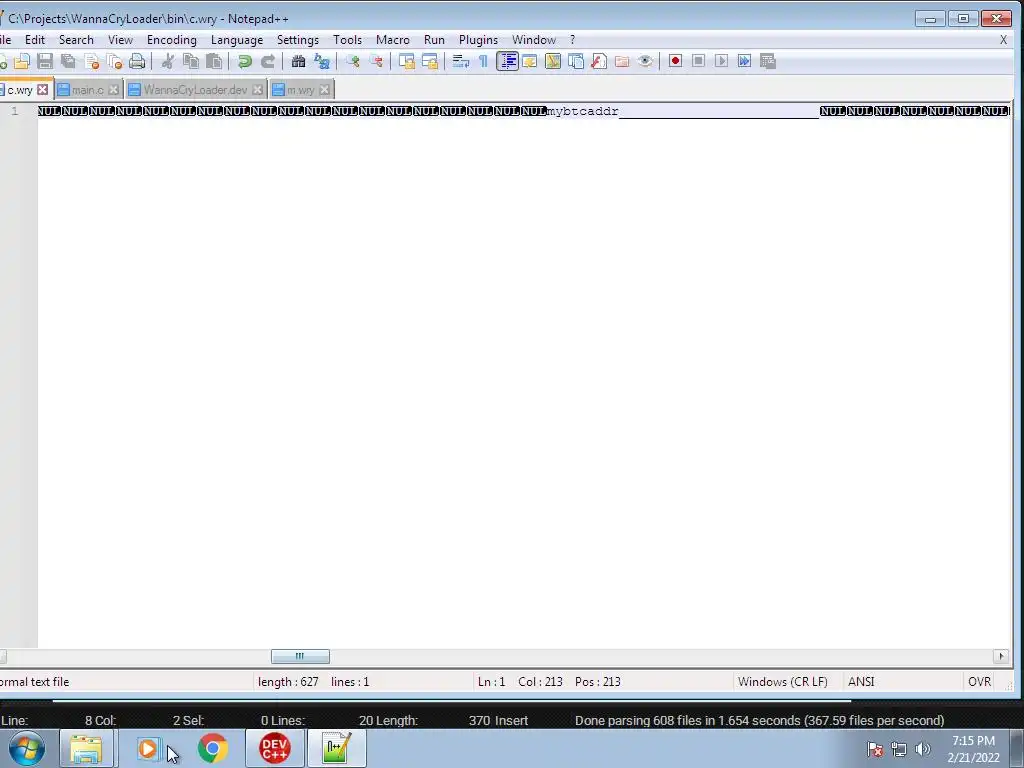1024x768 pixels.
Task: Open the User Defined Language dialog icon
Action: pos(530,61)
